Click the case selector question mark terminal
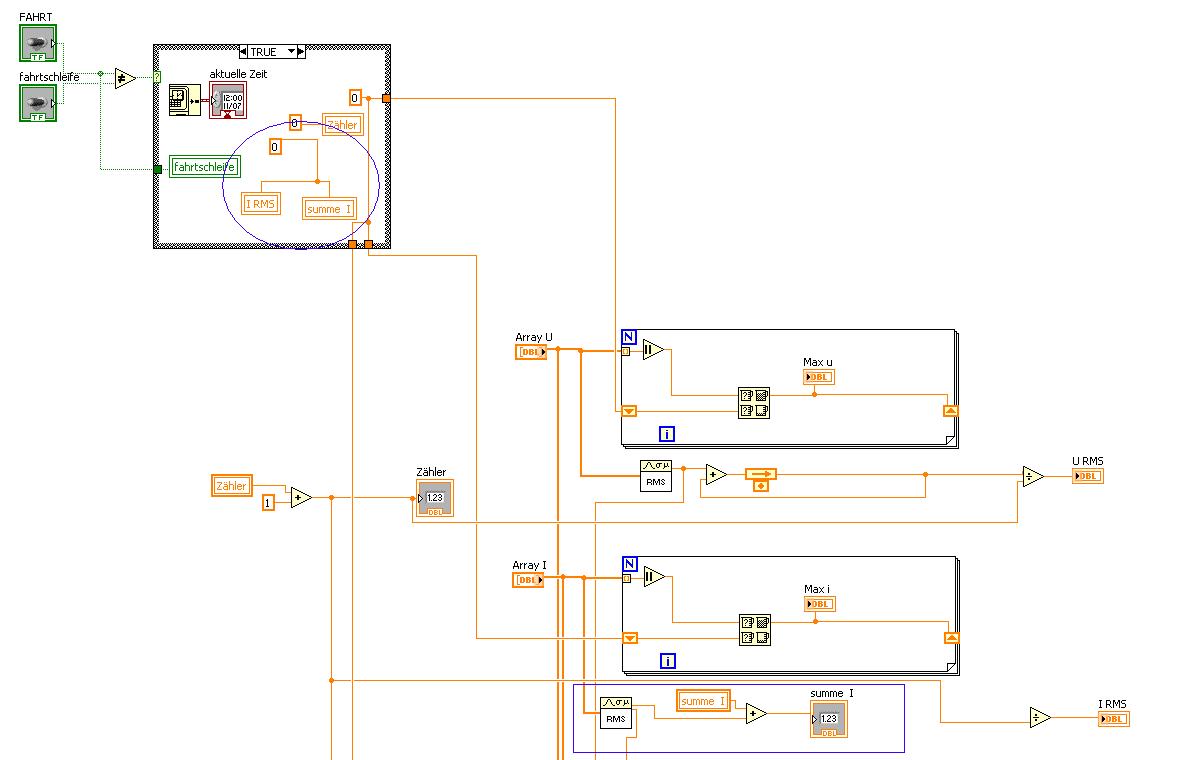Screen dimensions: 1180x760 [157, 77]
